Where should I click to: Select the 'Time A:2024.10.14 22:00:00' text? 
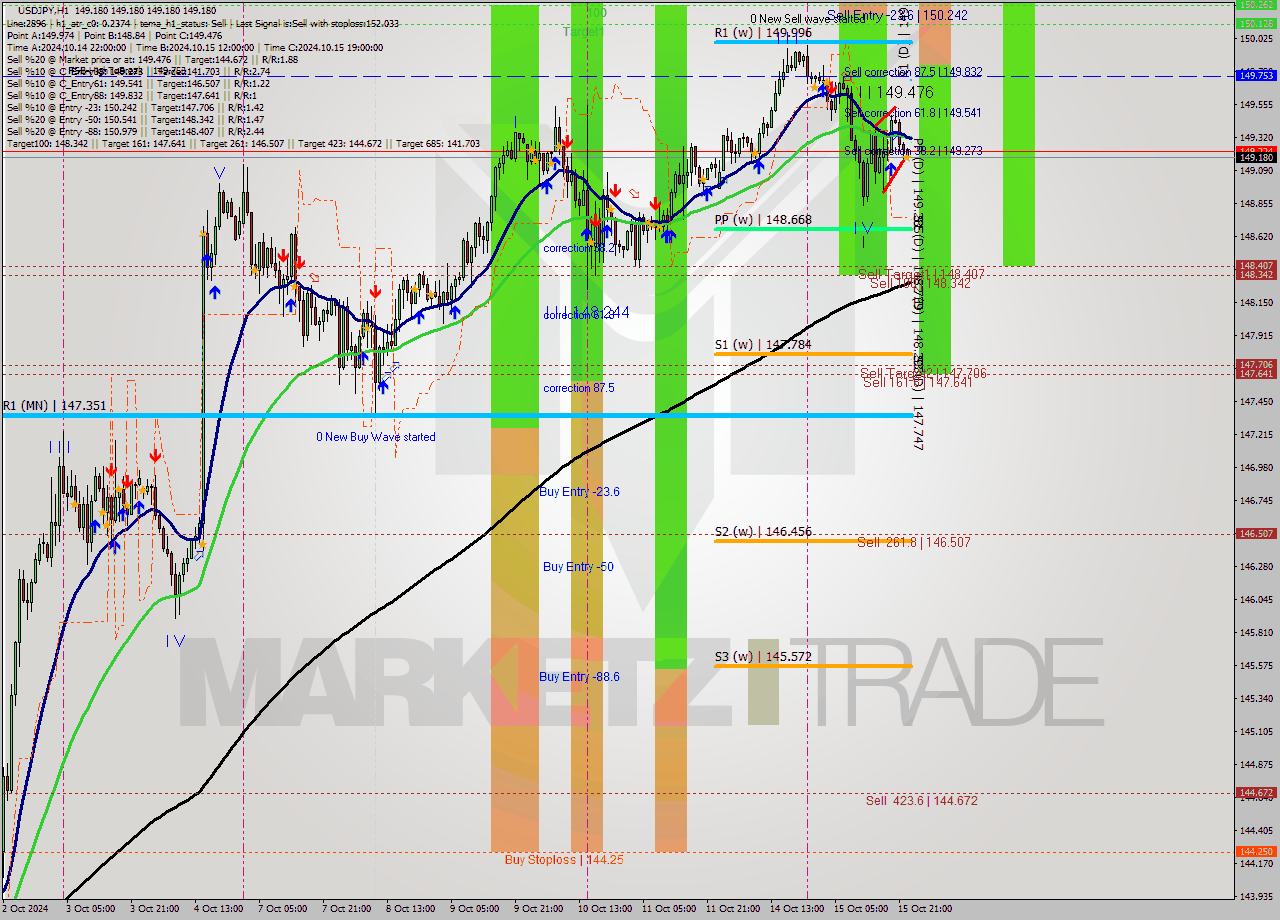click(x=66, y=47)
